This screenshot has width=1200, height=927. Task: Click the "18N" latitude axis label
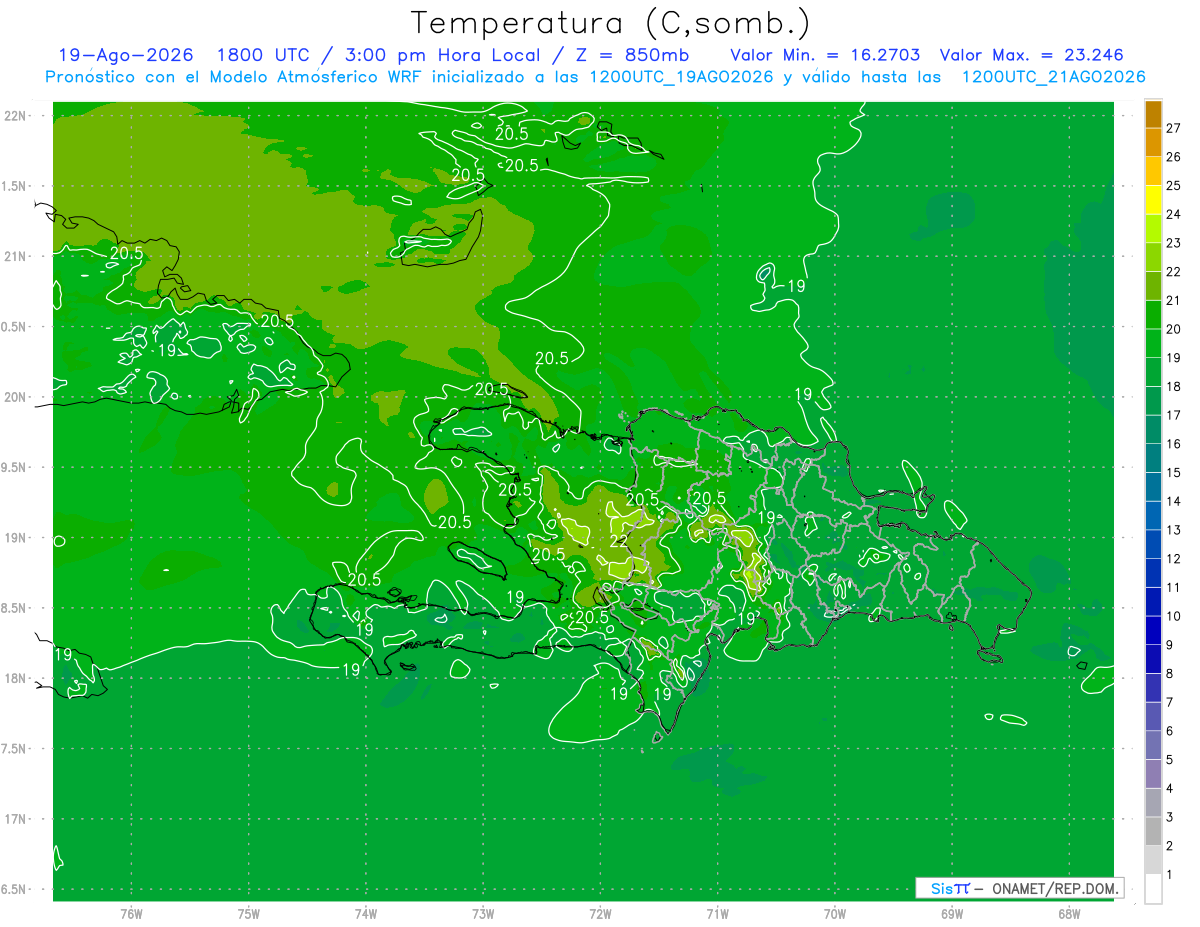[14, 678]
